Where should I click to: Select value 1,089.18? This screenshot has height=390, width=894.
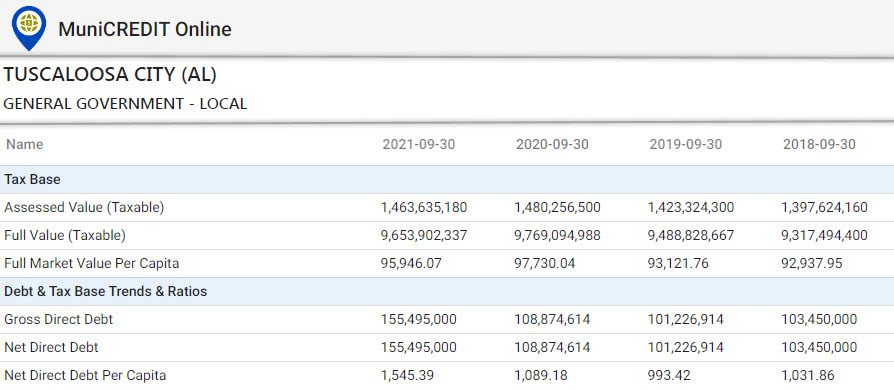click(541, 375)
